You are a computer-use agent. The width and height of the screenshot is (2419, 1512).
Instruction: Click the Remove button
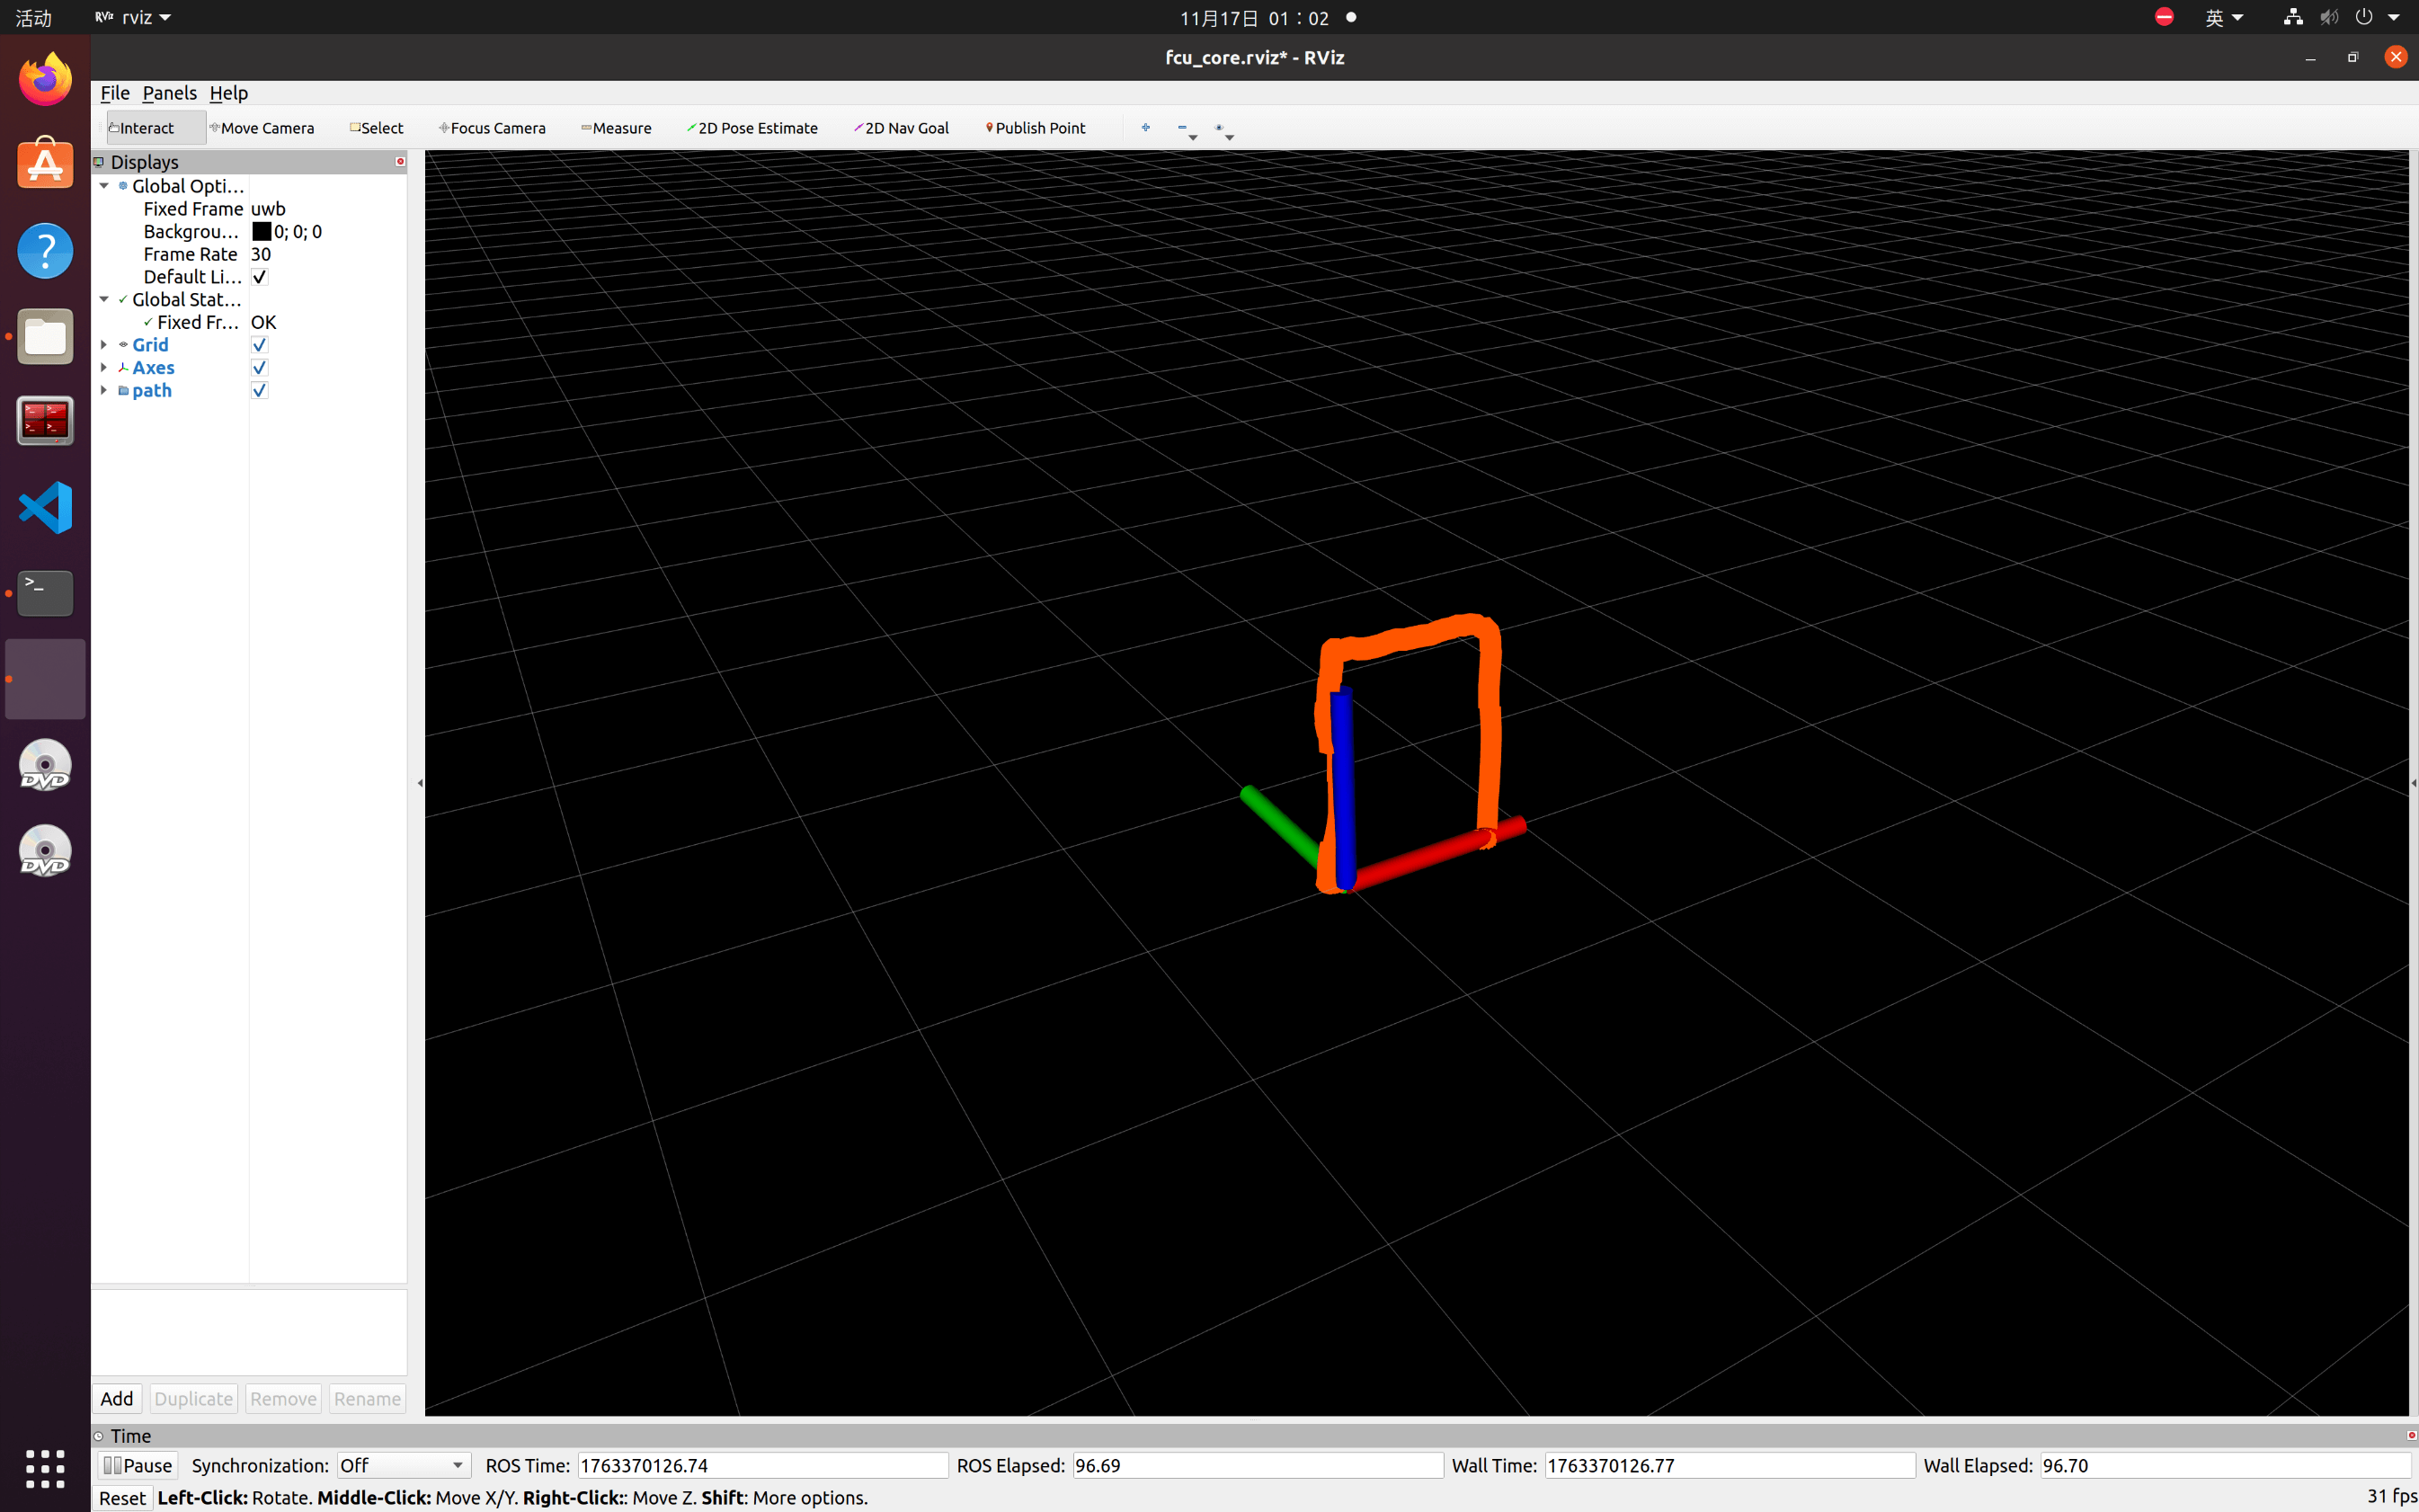pos(283,1398)
